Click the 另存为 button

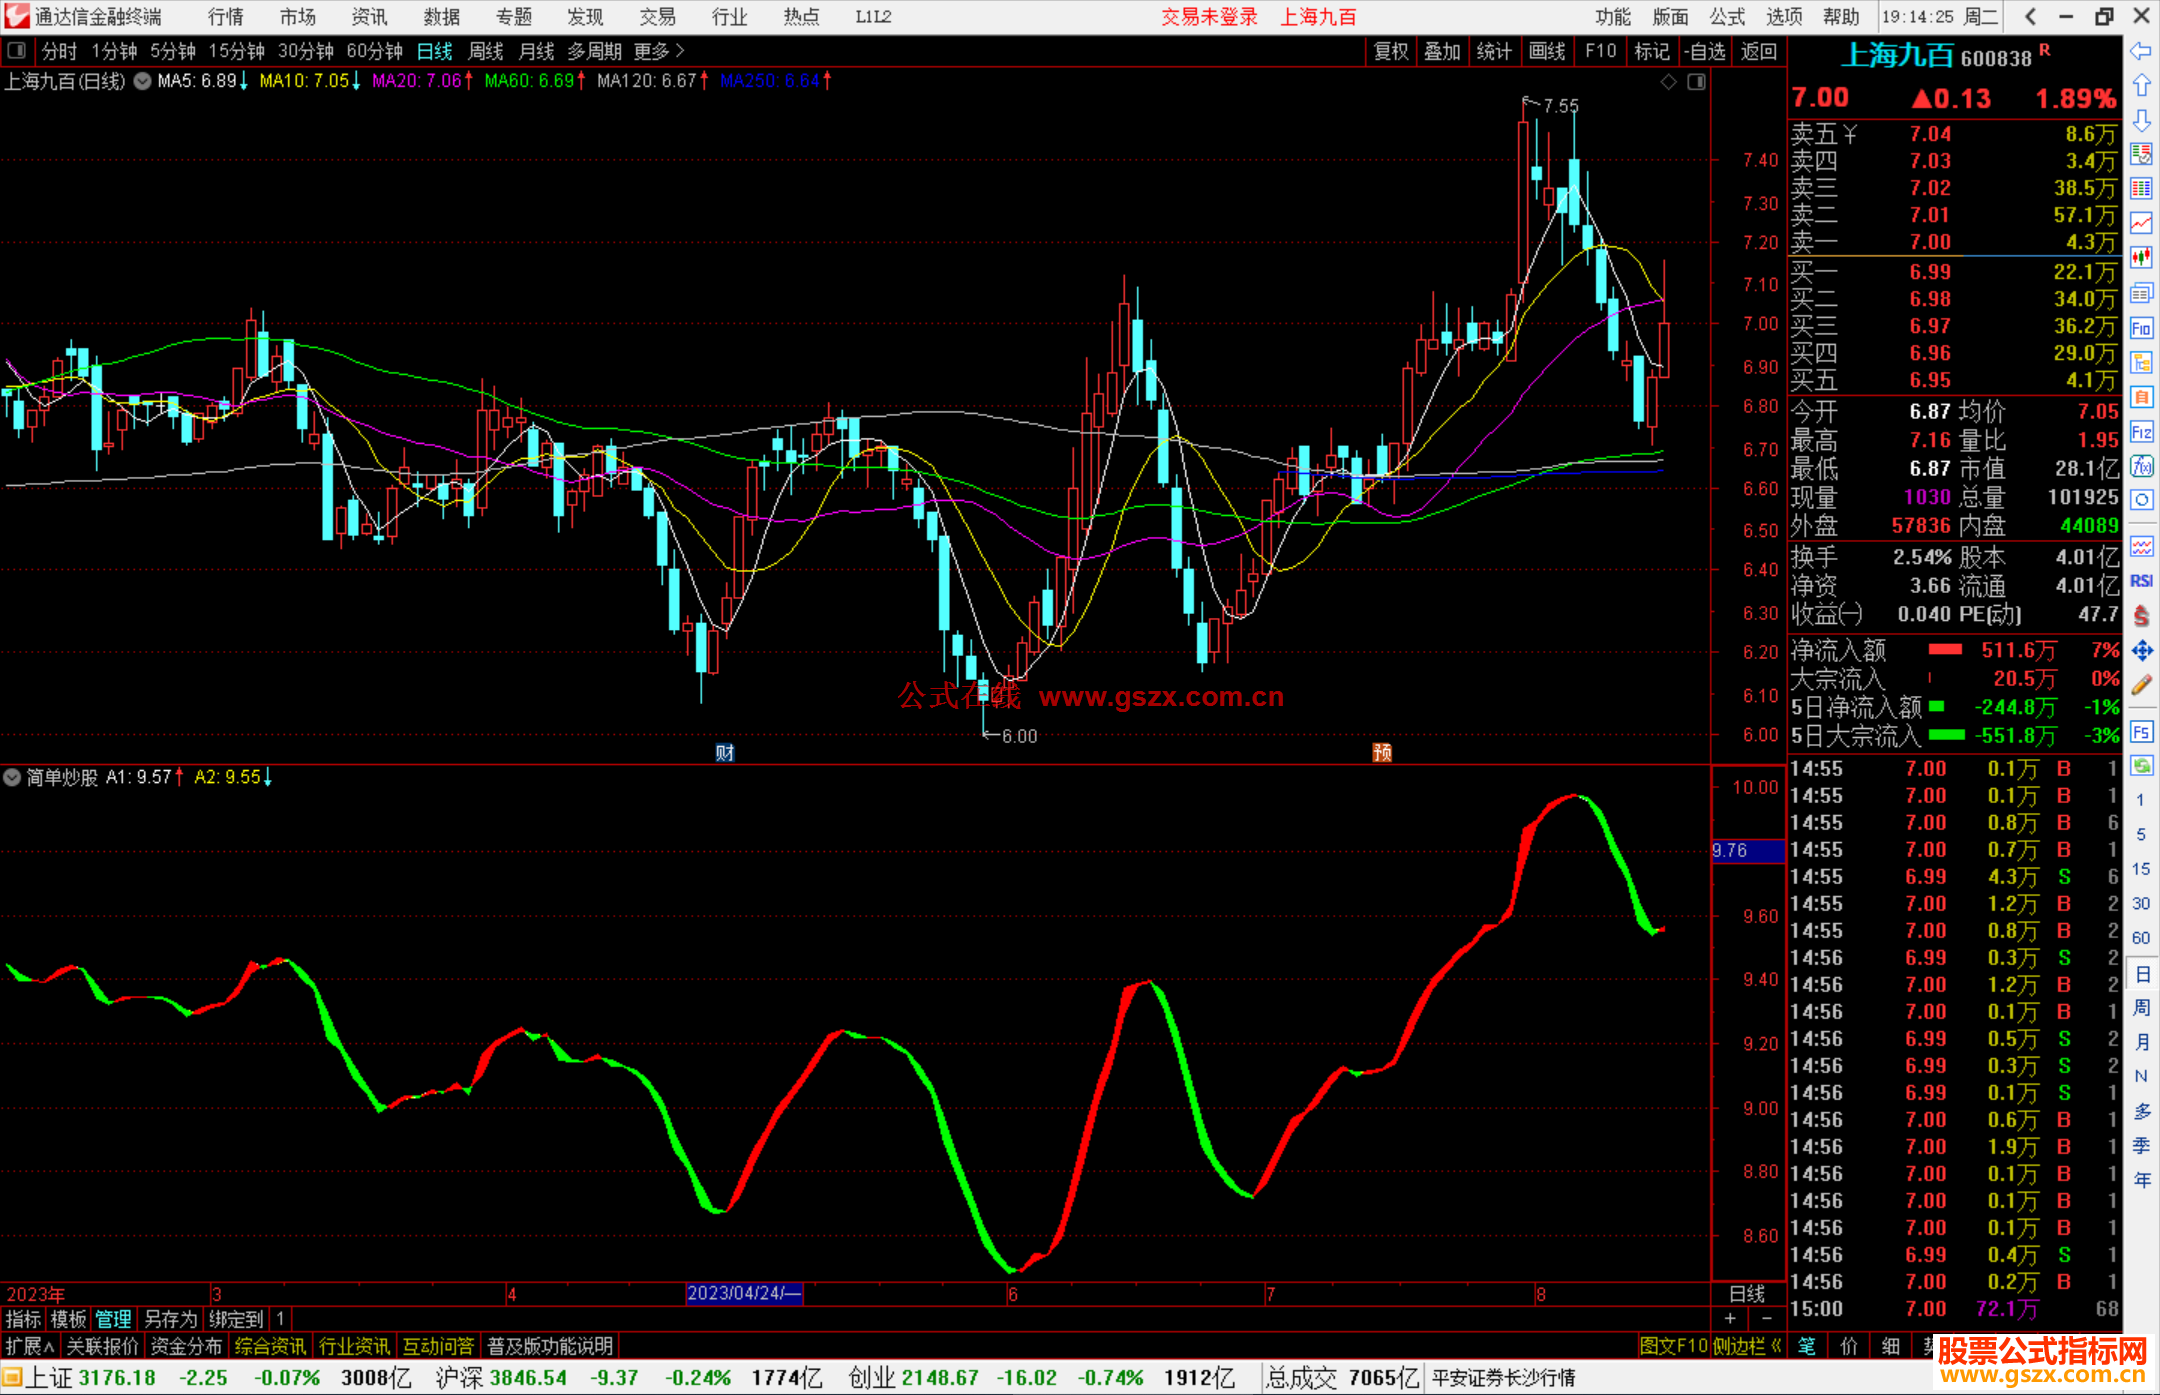[x=170, y=1319]
